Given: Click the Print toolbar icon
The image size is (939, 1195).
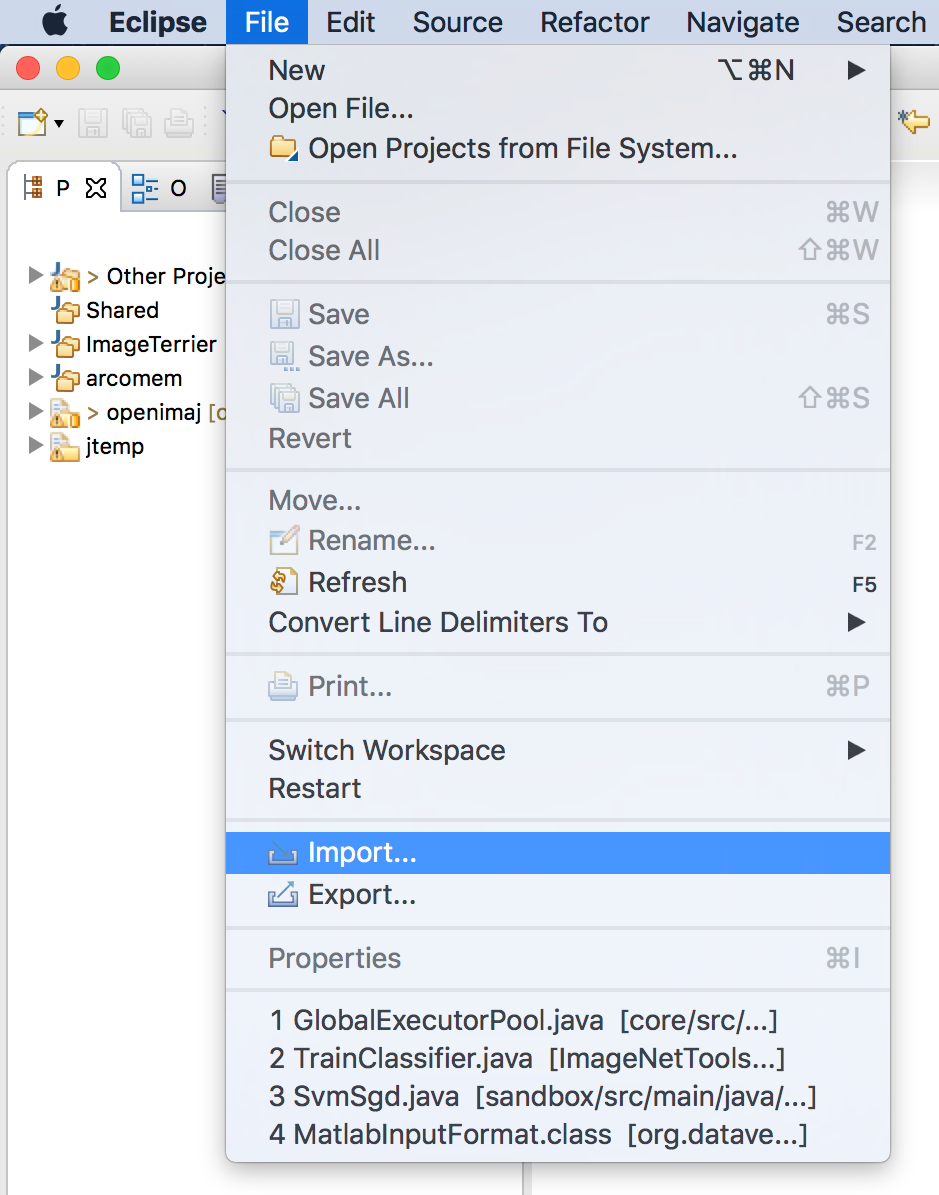Looking at the screenshot, I should point(178,122).
